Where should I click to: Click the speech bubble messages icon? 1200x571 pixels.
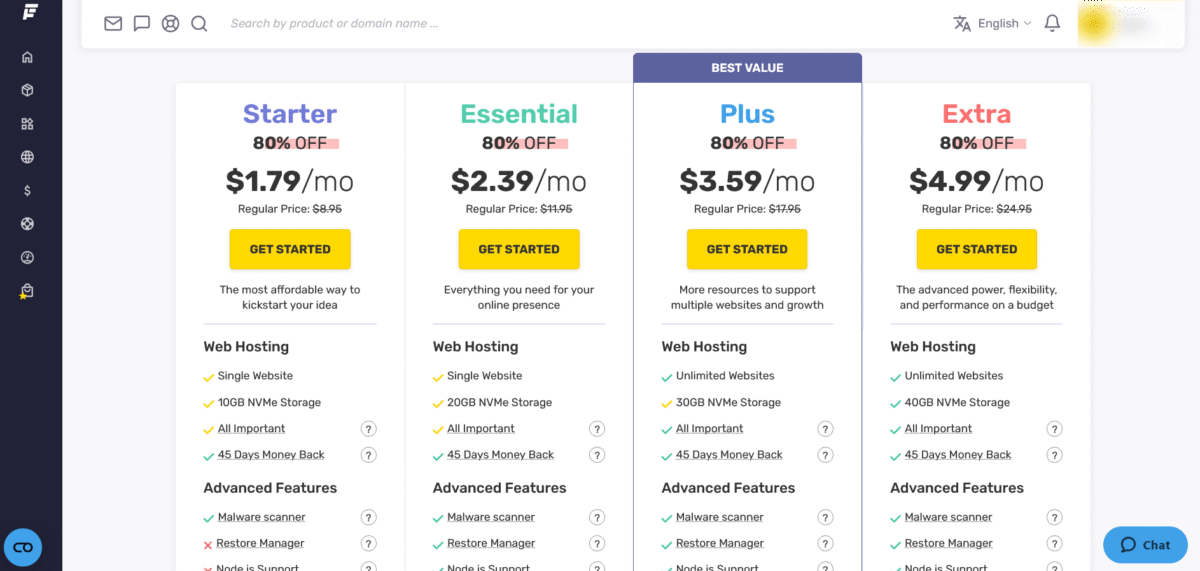pyautogui.click(x=142, y=23)
